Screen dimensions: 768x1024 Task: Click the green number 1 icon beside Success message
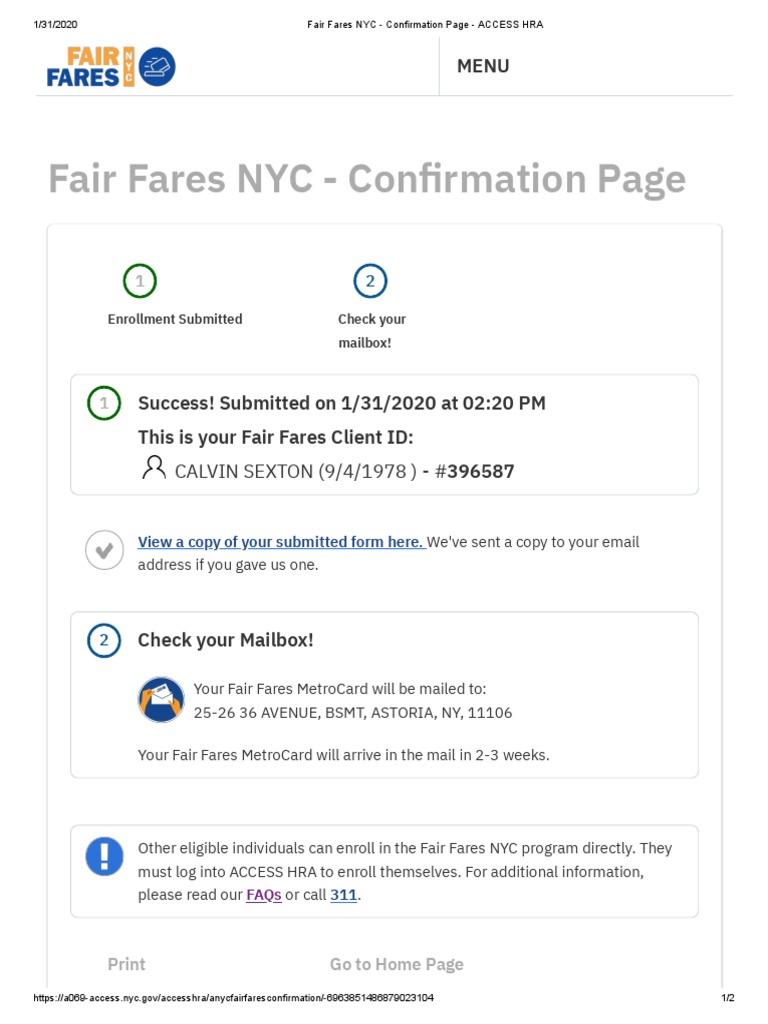coord(104,403)
